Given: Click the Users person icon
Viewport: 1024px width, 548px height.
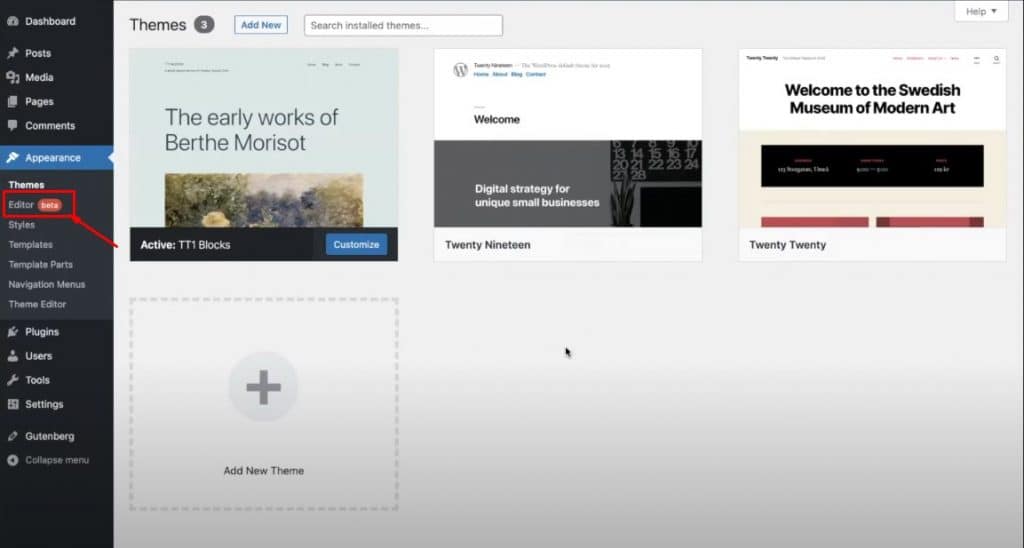Looking at the screenshot, I should coord(12,356).
